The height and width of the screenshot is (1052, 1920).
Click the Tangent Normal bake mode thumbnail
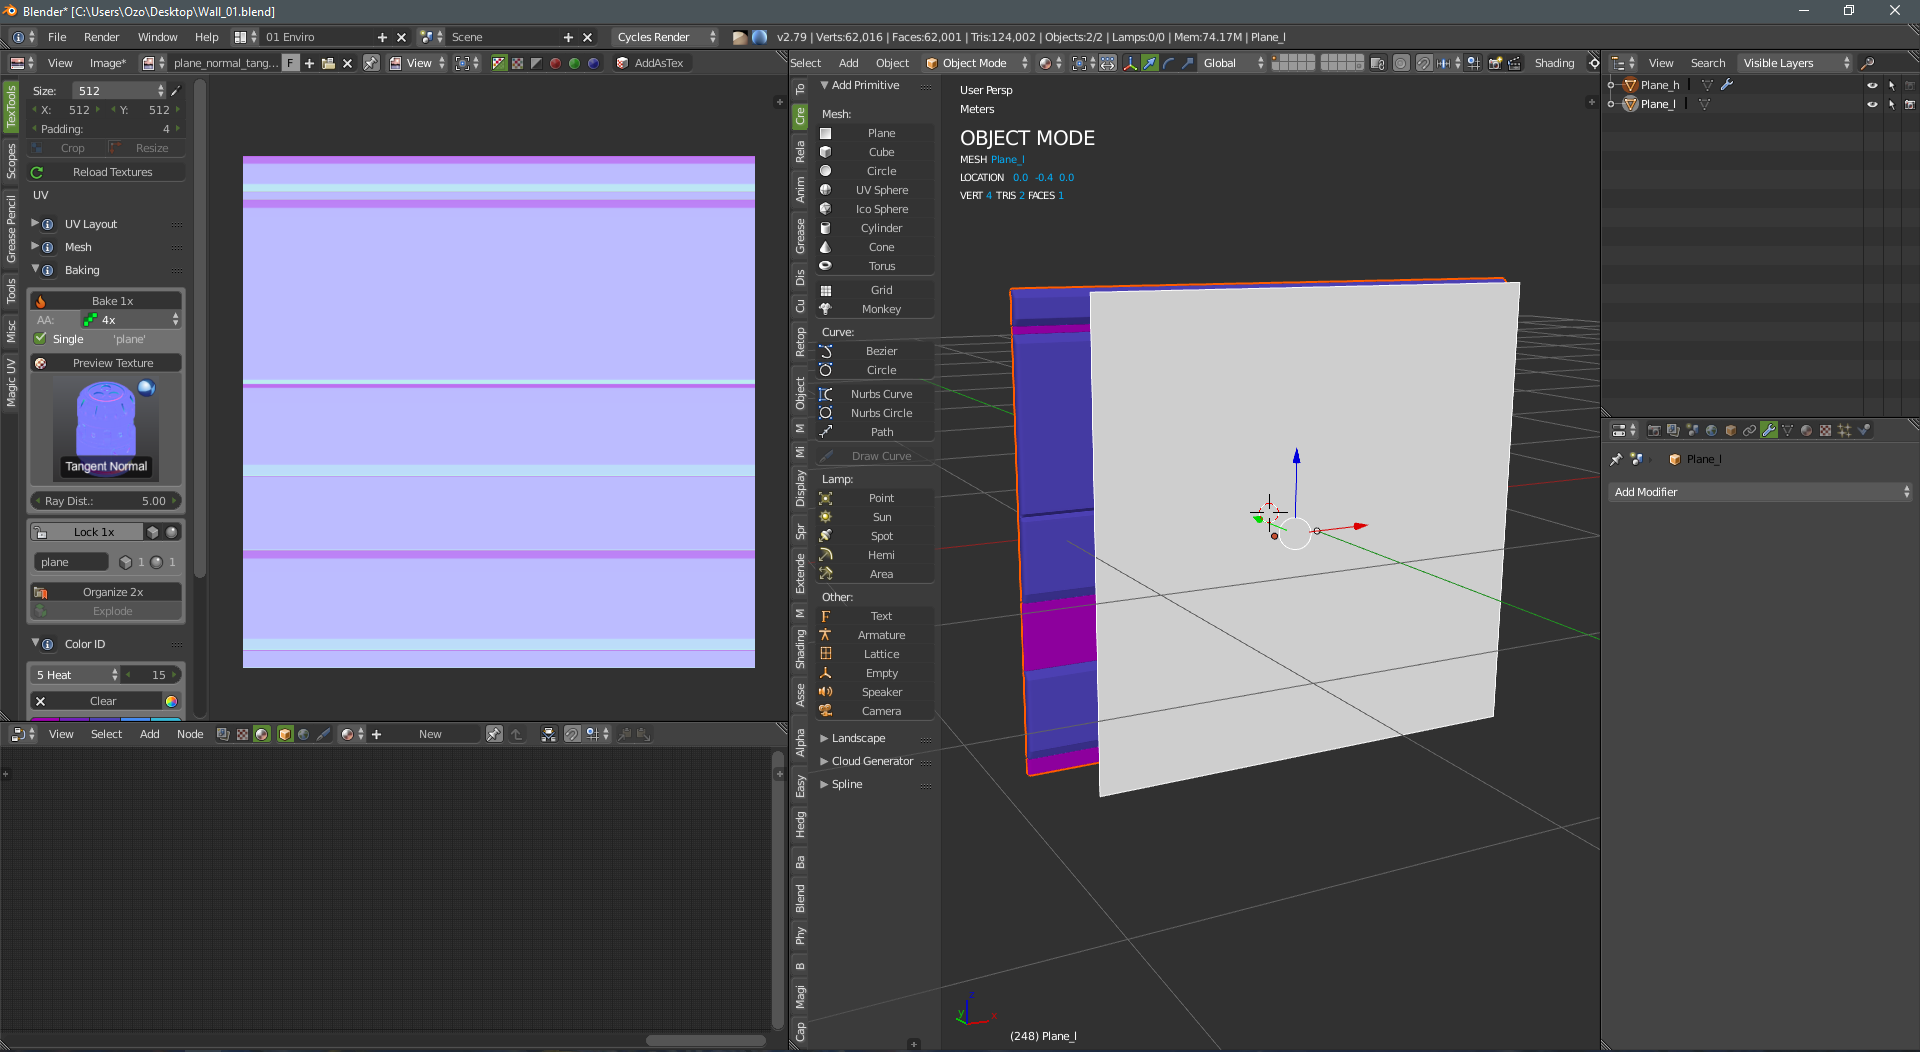105,430
